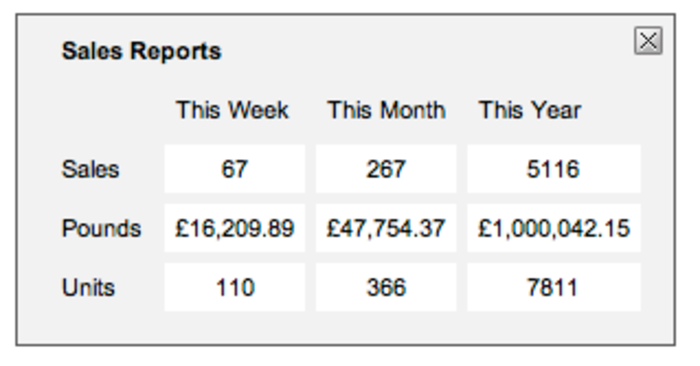Viewport: 700px width, 366px height.
Task: Click the Sales row label
Action: click(x=90, y=169)
